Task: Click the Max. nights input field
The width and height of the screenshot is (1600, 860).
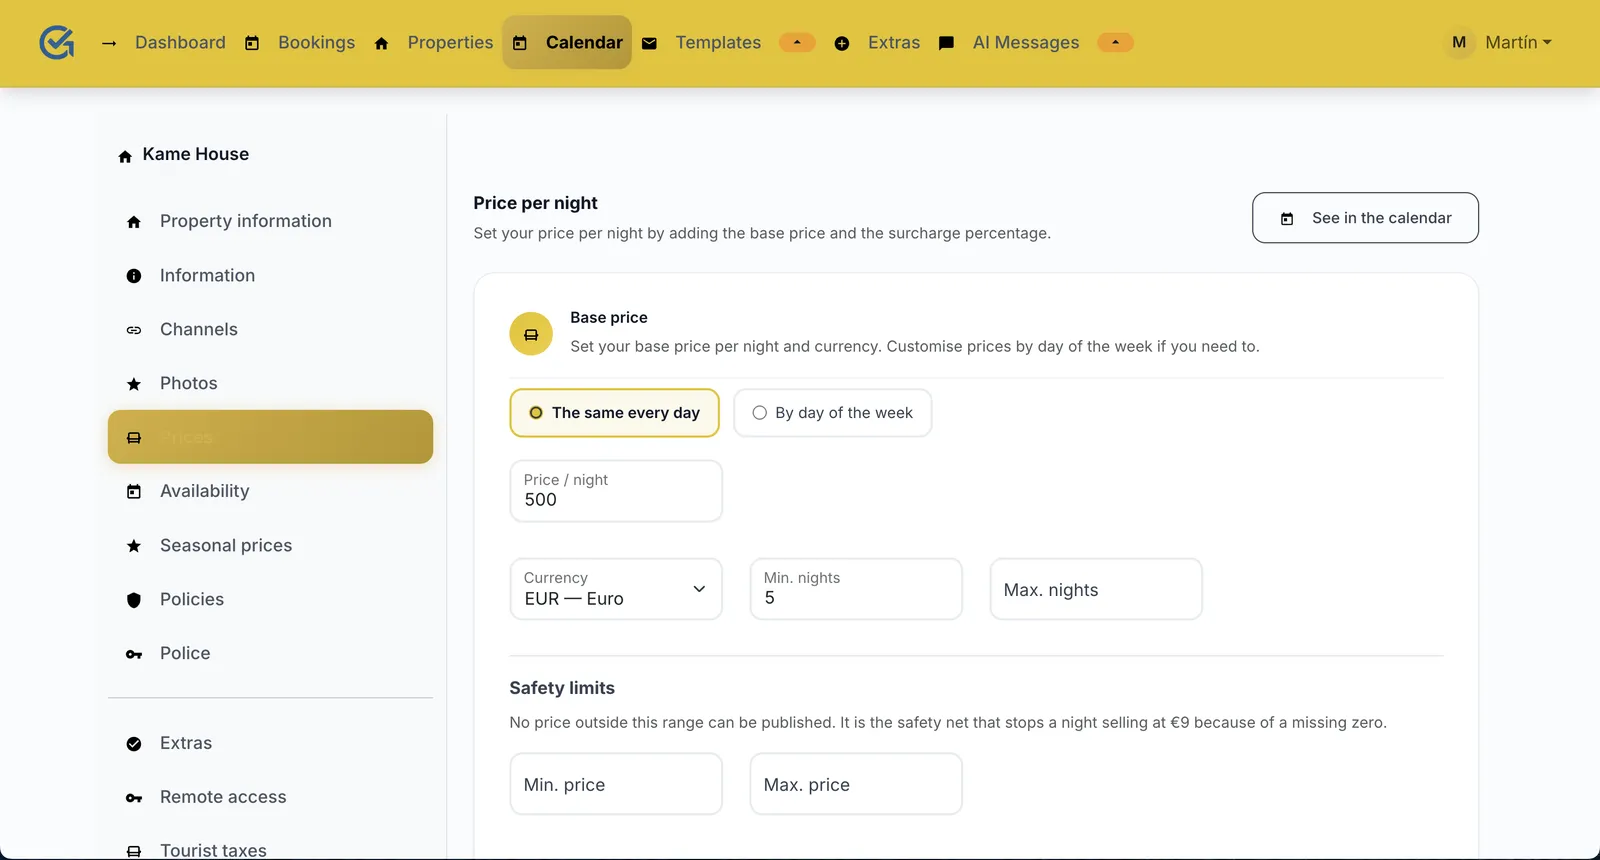Action: [1096, 589]
